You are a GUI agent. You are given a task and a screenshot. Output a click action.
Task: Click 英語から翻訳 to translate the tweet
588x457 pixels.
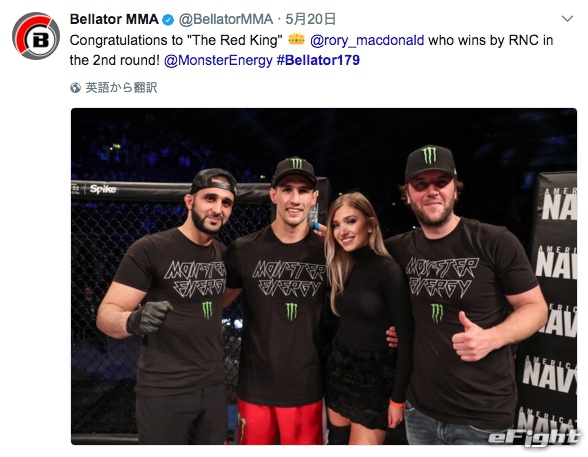coord(121,88)
